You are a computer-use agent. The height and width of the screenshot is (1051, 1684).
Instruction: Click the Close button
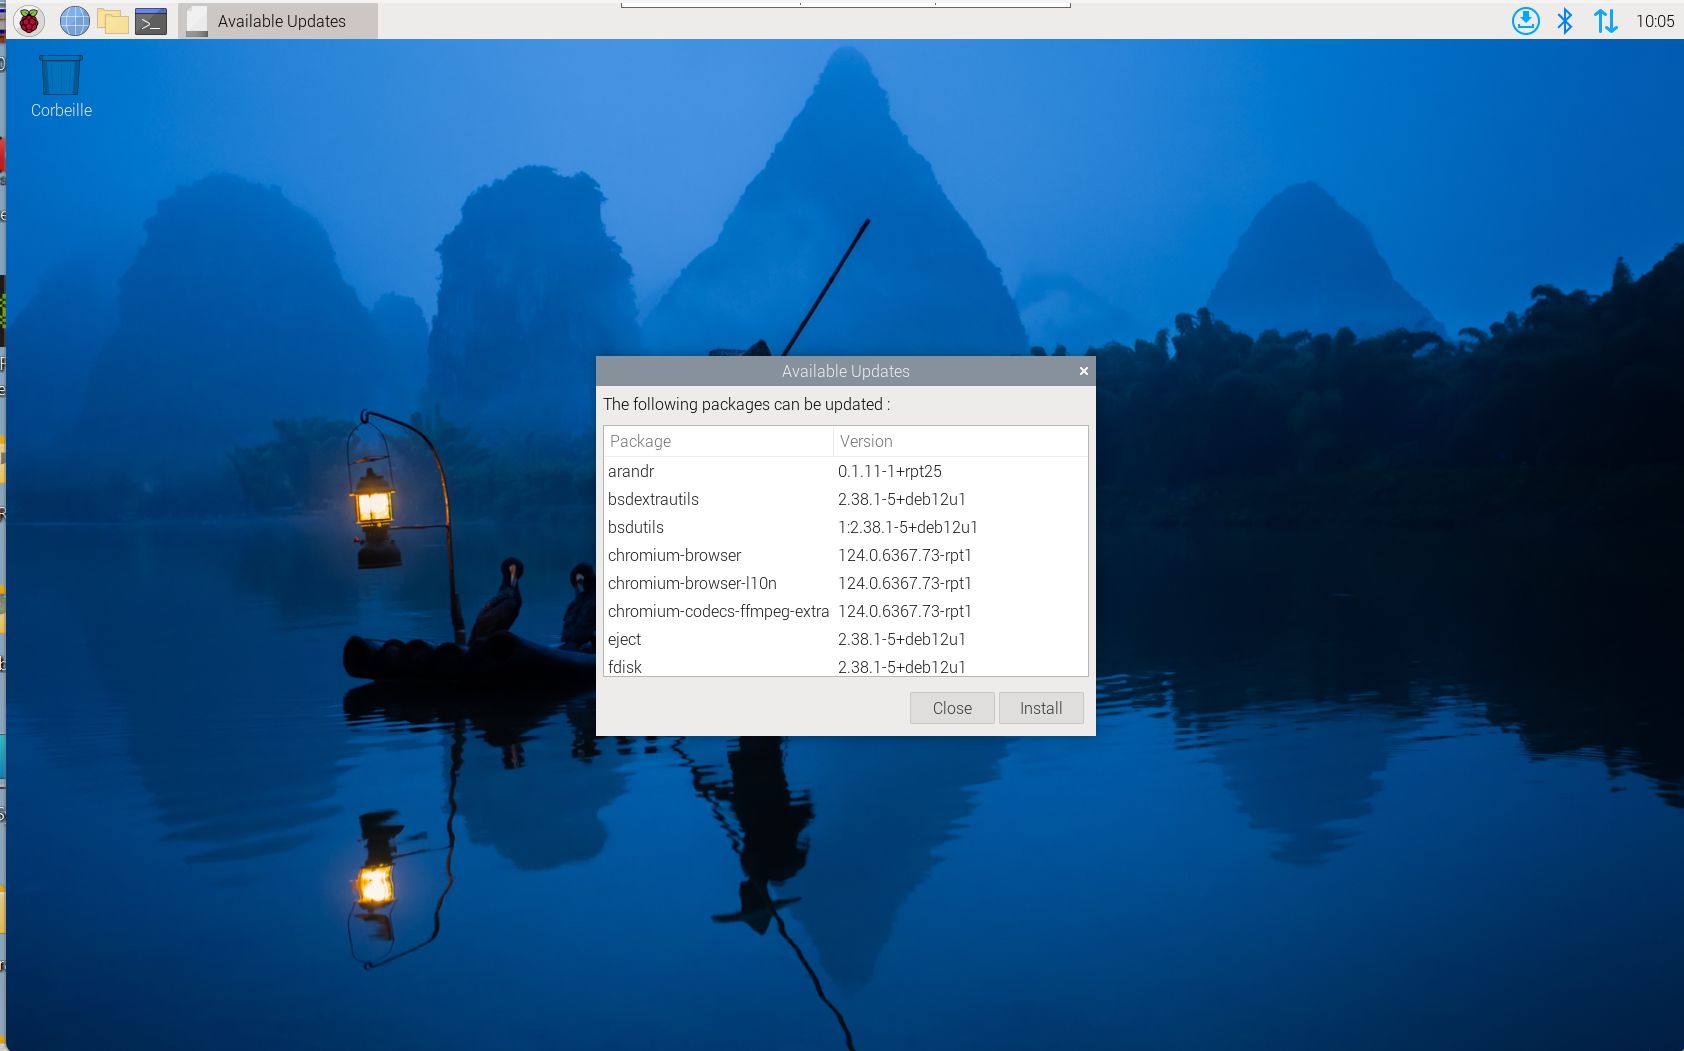tap(952, 708)
